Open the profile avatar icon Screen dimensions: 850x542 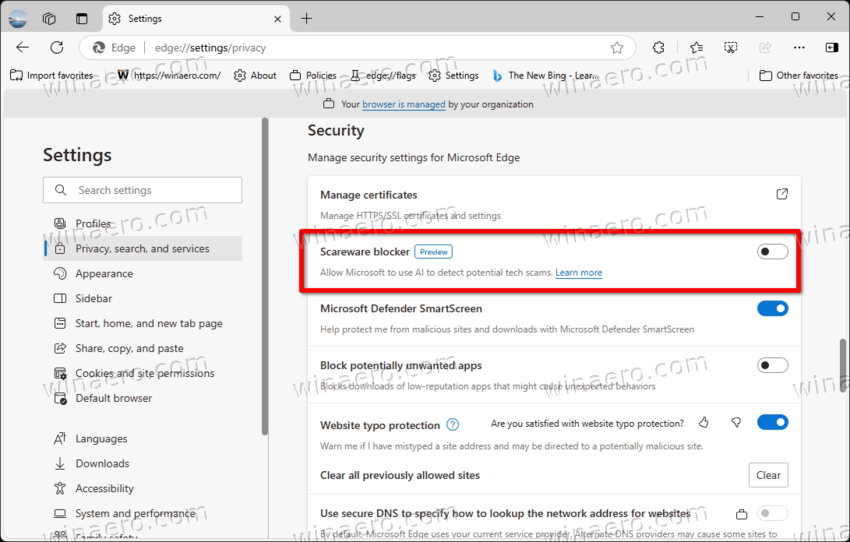point(18,18)
